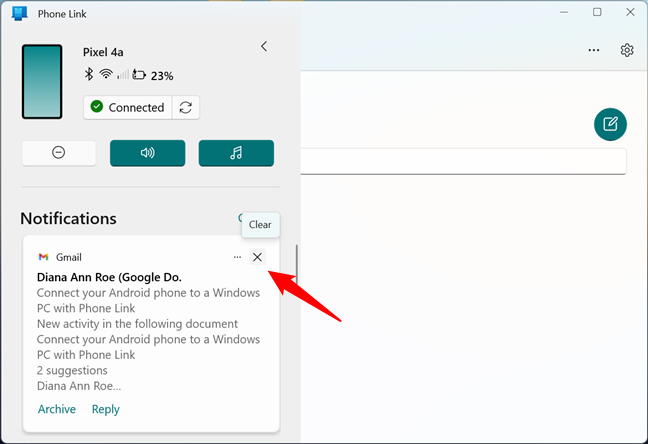Compose a new message
This screenshot has height=444, width=648.
(x=610, y=124)
